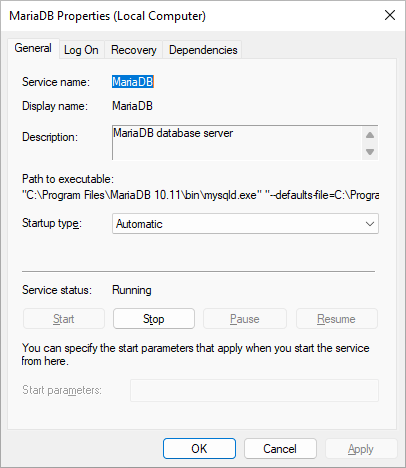The height and width of the screenshot is (468, 406).
Task: Click the description scroll down arrow
Action: pos(370,152)
